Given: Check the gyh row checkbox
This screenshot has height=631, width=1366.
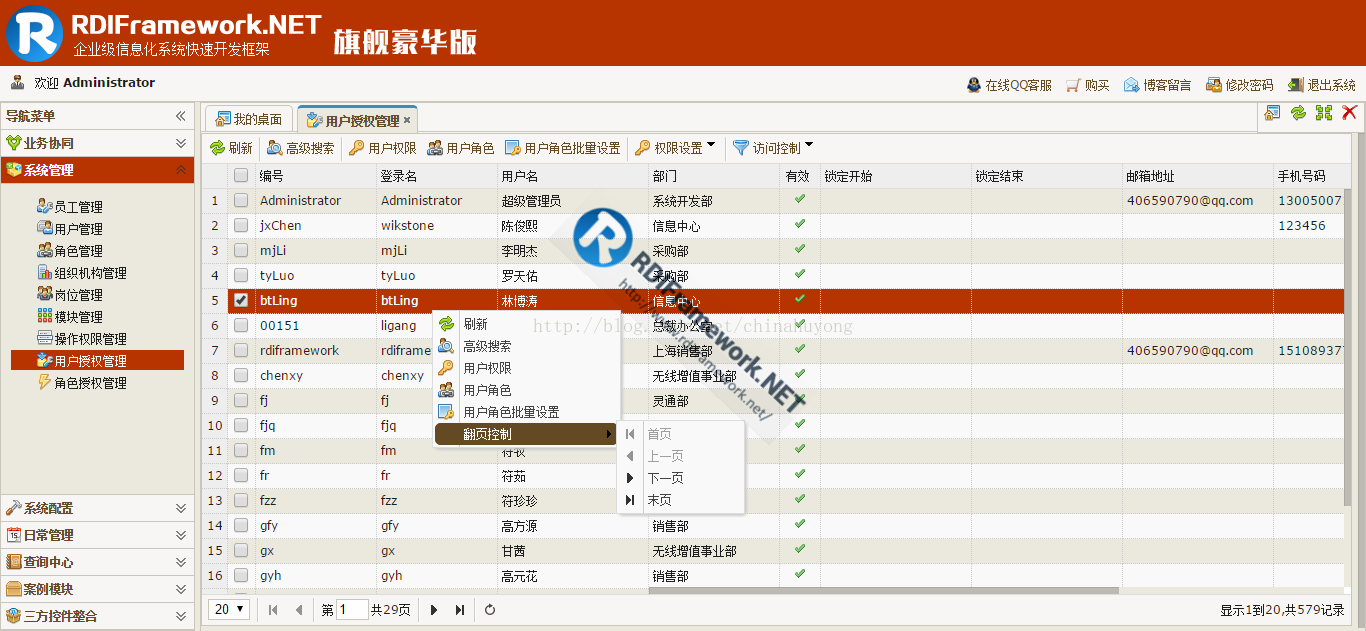Looking at the screenshot, I should [241, 575].
